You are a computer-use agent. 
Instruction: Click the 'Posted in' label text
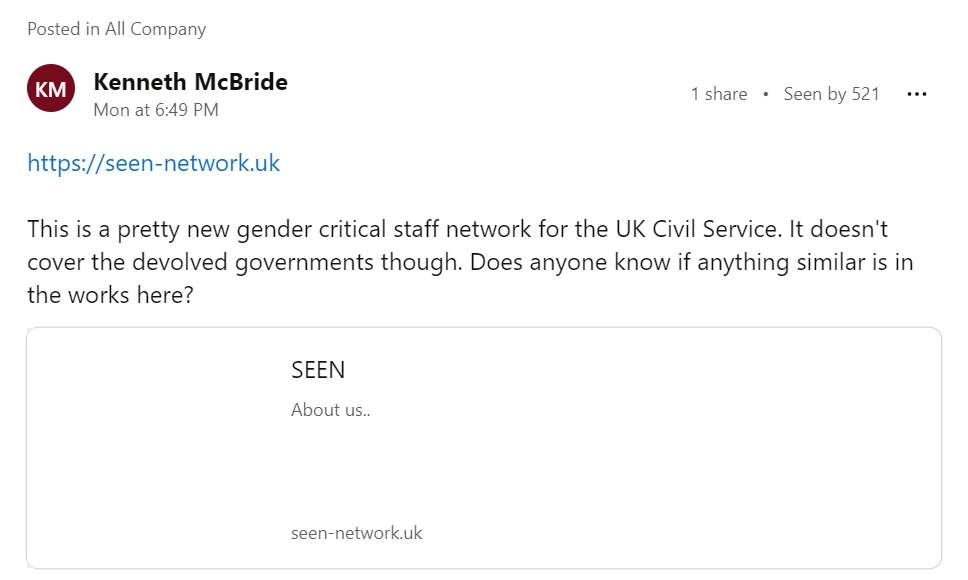(x=64, y=29)
